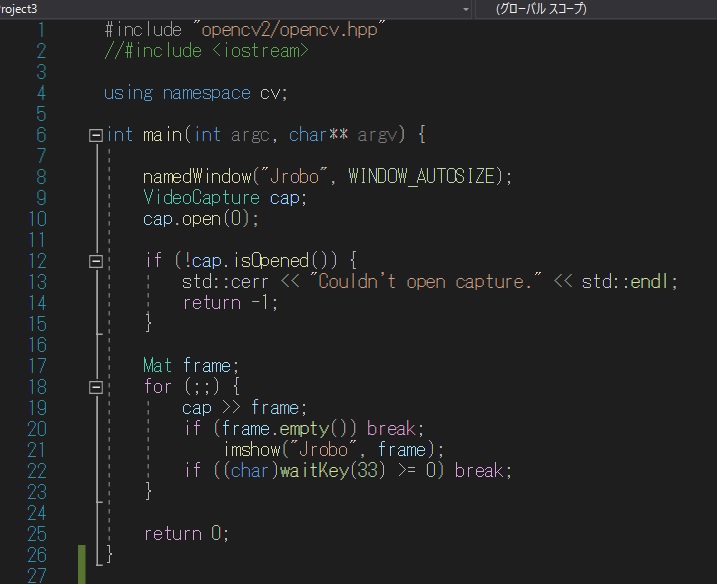The image size is (717, 584).
Task: Click line number 18 in the gutter
Action: pyautogui.click(x=37, y=387)
